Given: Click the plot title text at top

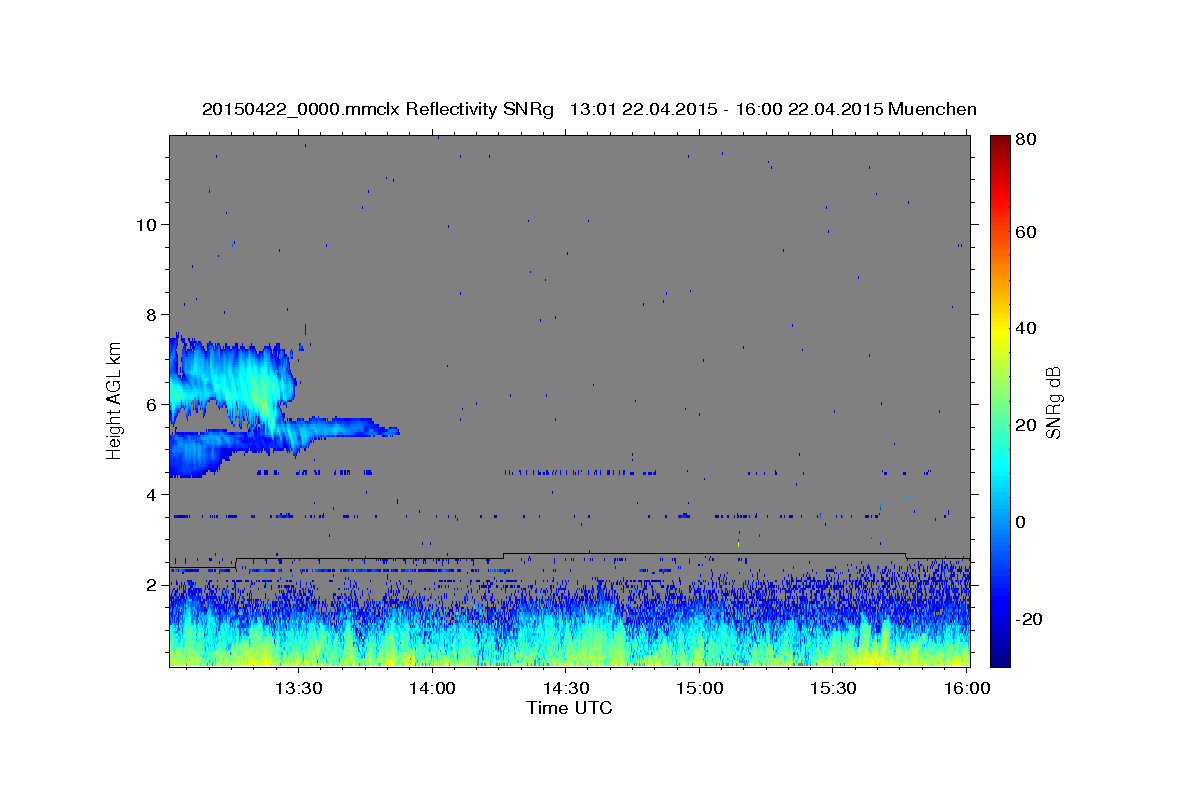Looking at the screenshot, I should [589, 109].
